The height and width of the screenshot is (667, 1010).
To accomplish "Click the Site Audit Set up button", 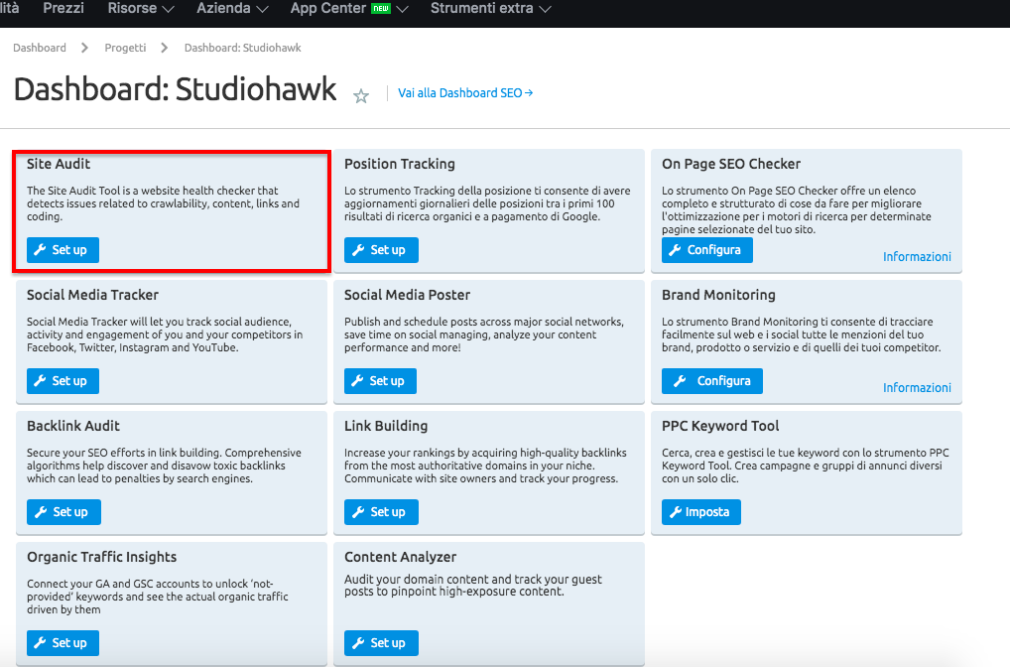I will coord(62,250).
